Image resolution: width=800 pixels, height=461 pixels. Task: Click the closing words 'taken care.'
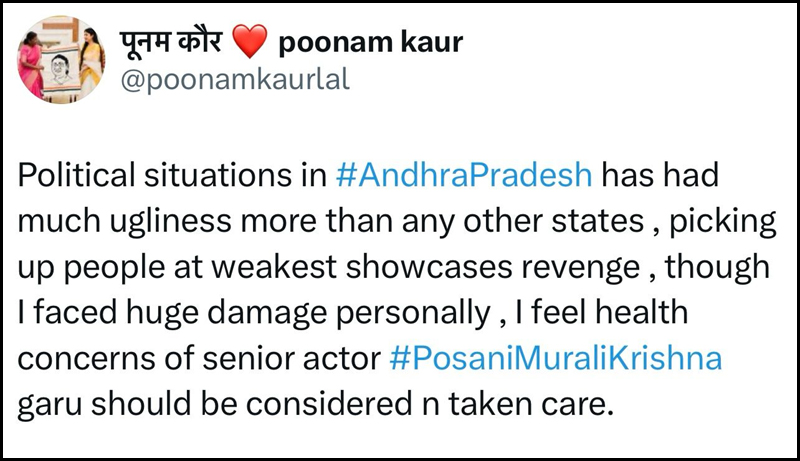pyautogui.click(x=530, y=404)
